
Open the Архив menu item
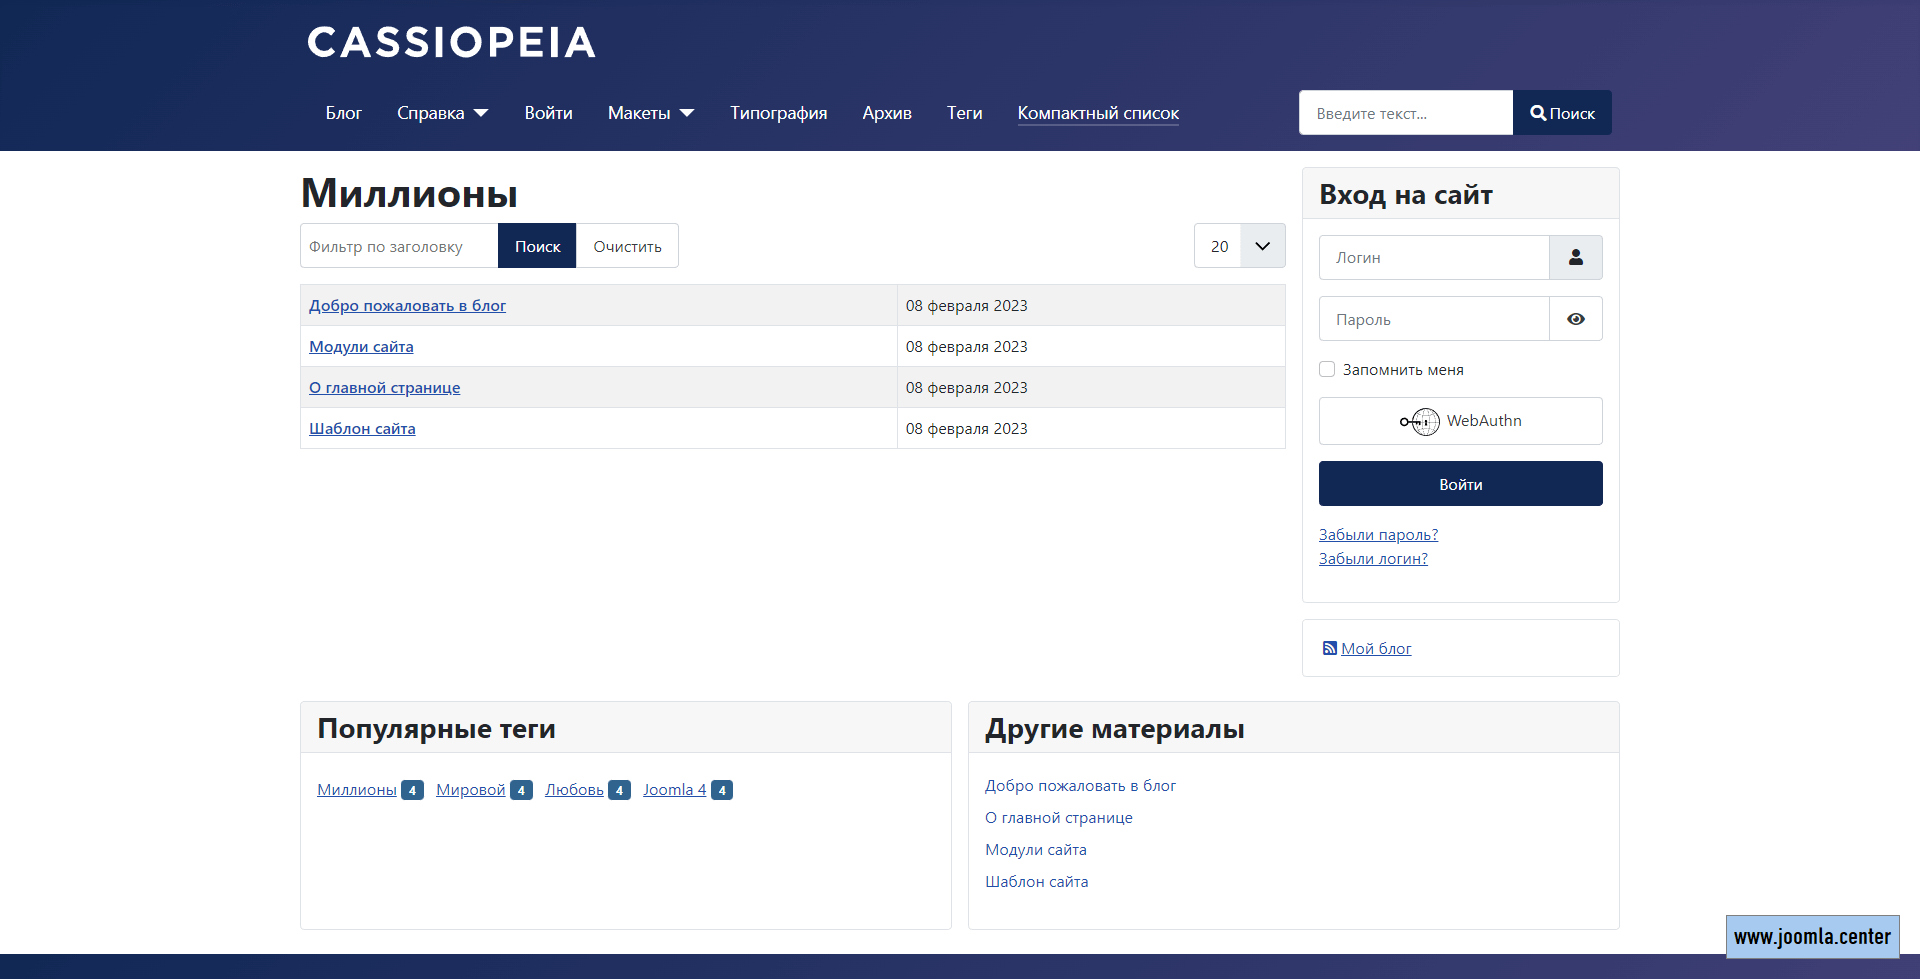[886, 112]
